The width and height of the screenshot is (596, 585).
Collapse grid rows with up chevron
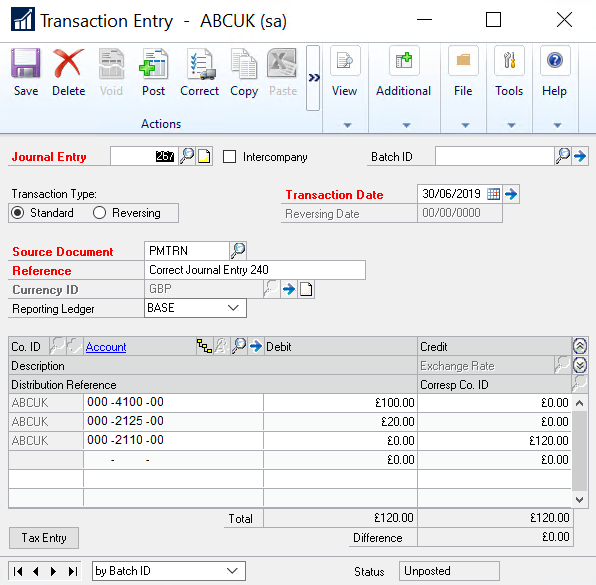tap(580, 346)
